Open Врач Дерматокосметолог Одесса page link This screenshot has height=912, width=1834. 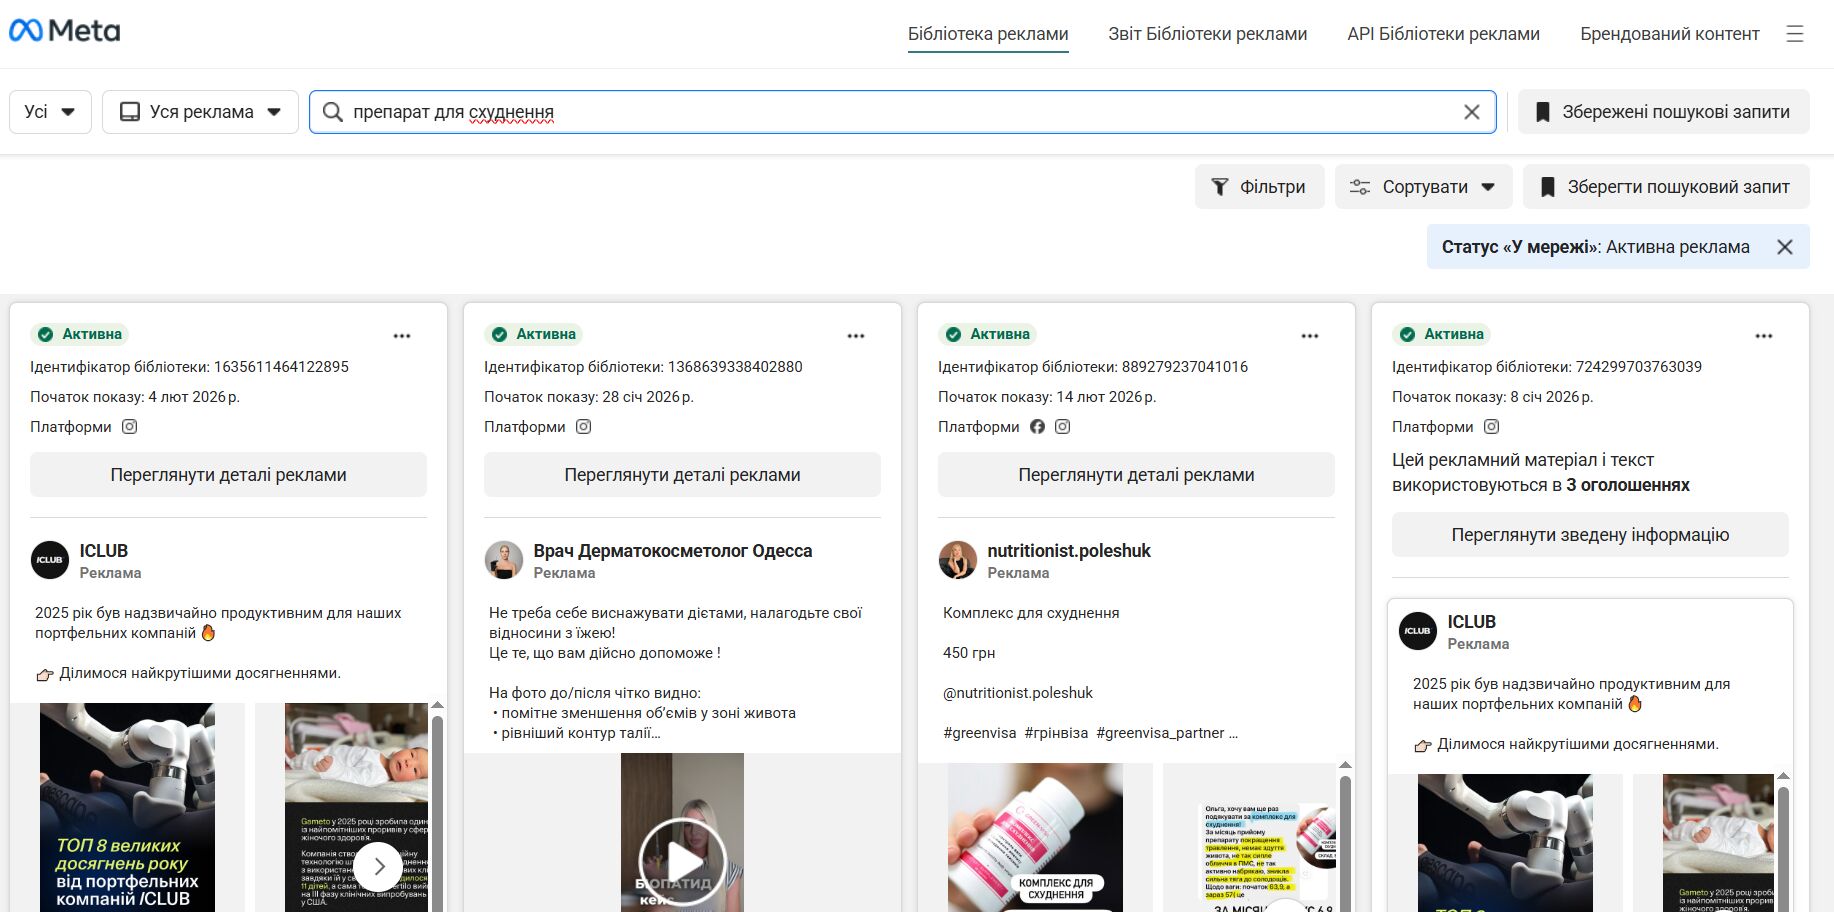pyautogui.click(x=673, y=551)
